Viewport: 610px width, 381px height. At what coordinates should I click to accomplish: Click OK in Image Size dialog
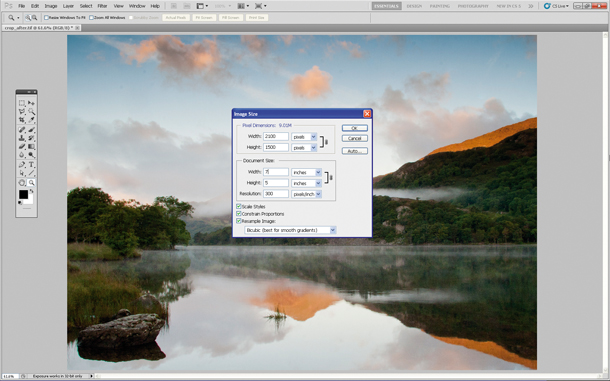point(354,128)
